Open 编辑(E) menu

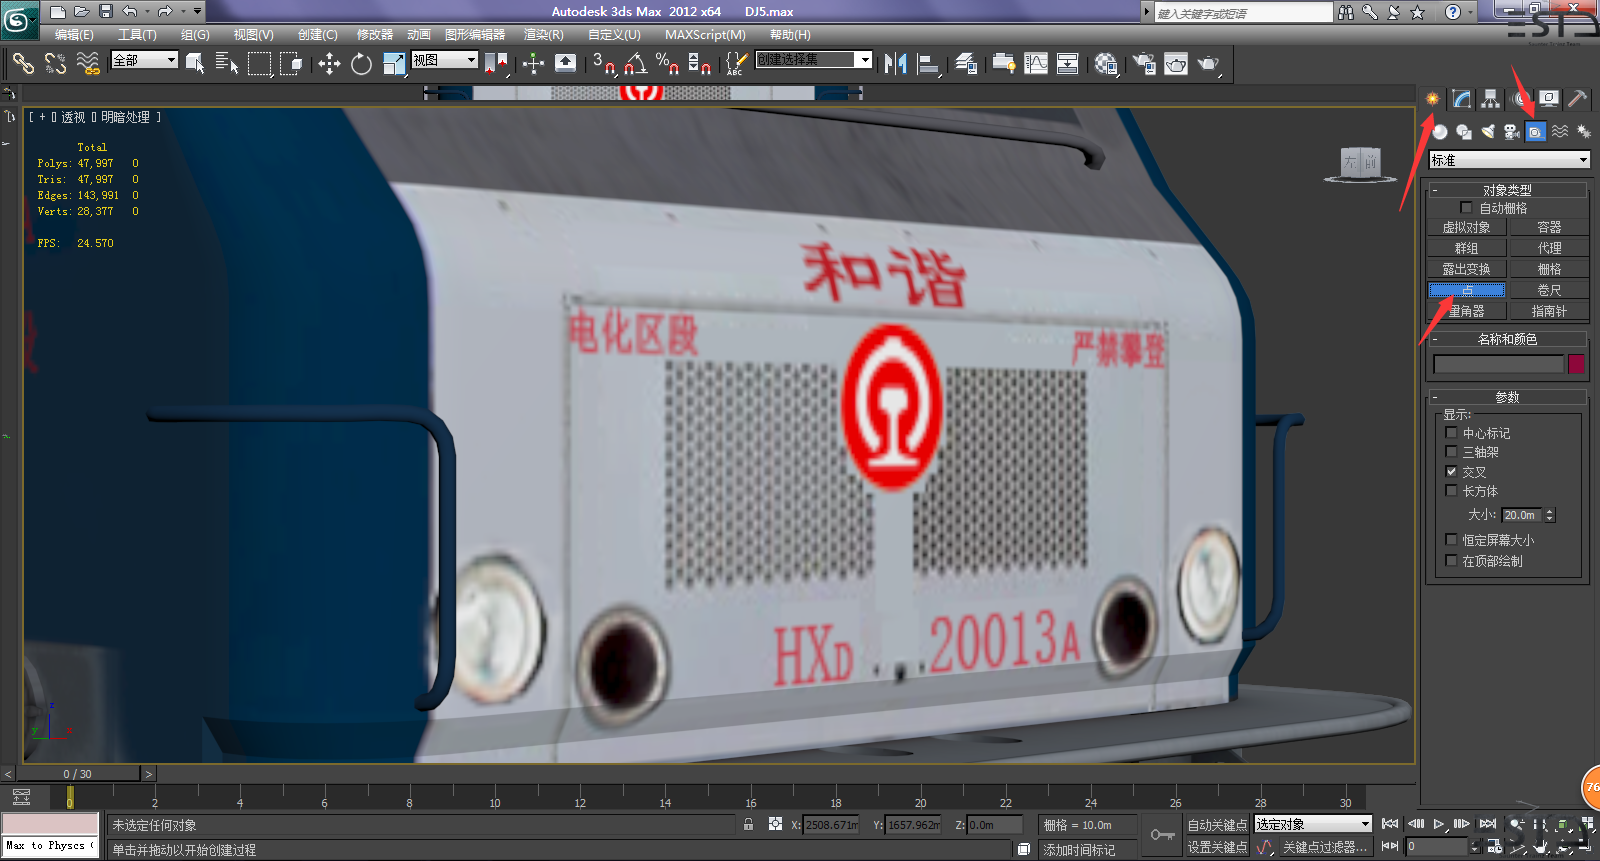coord(74,34)
